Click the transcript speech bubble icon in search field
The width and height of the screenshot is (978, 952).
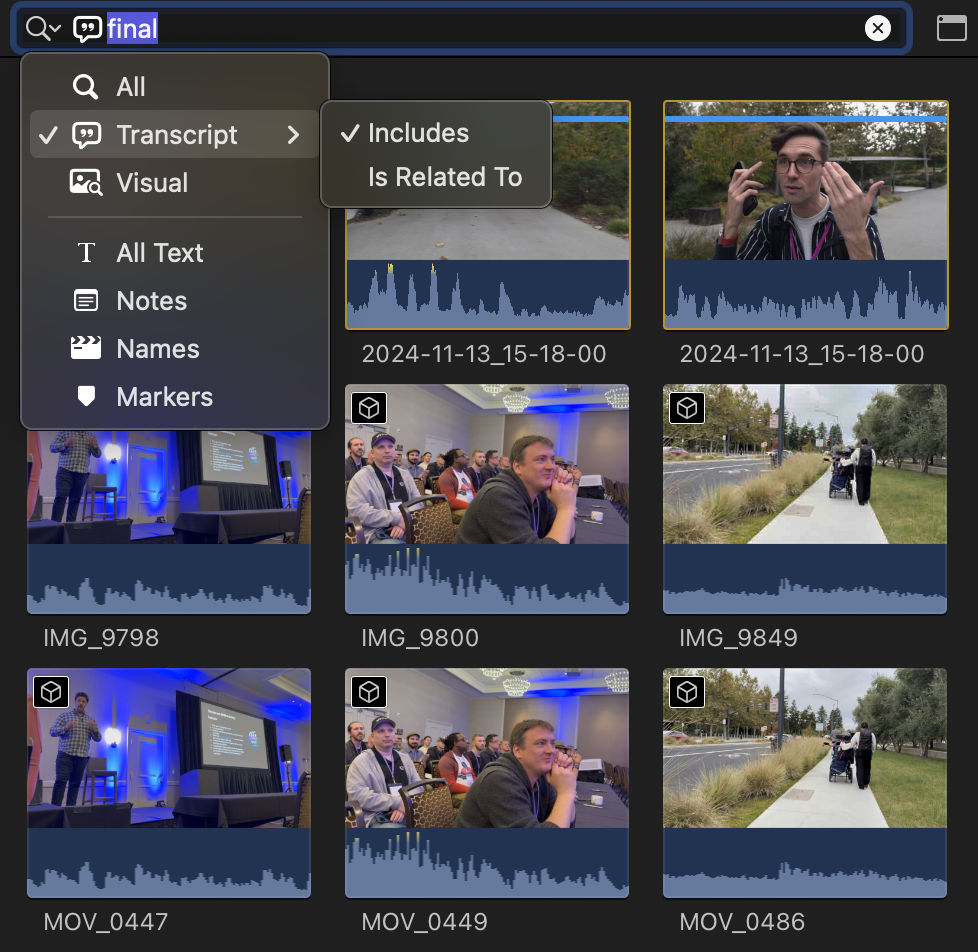88,28
